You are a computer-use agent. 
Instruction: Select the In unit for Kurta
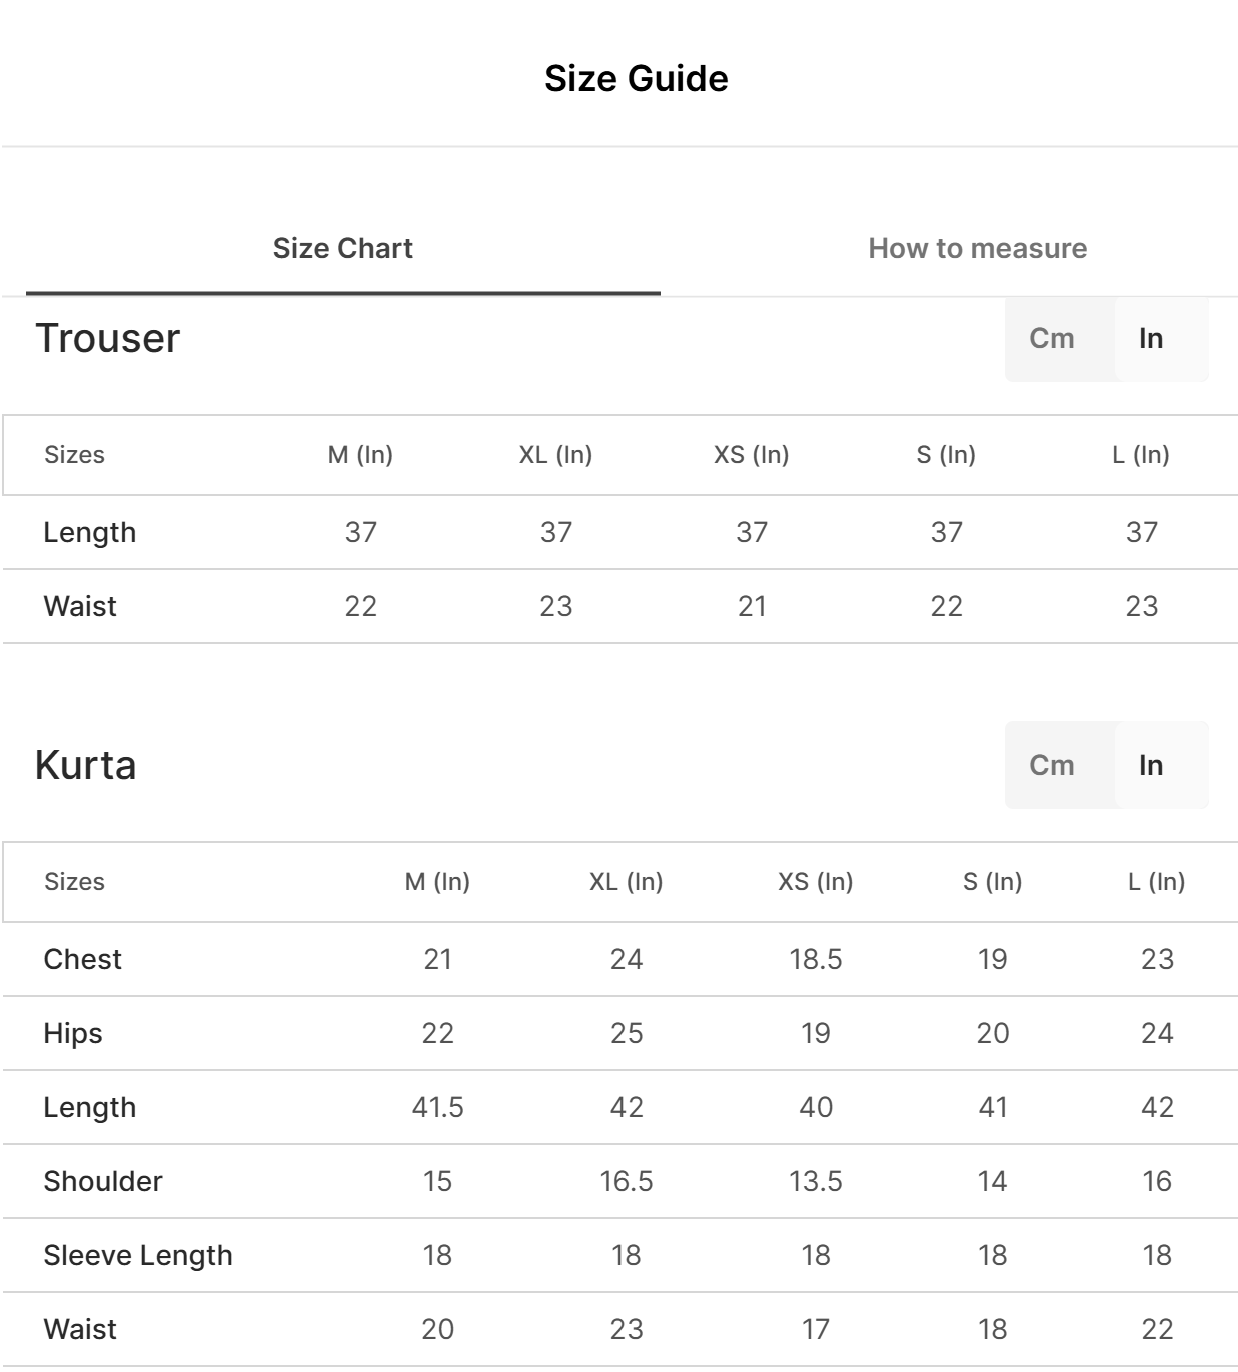[x=1151, y=766]
